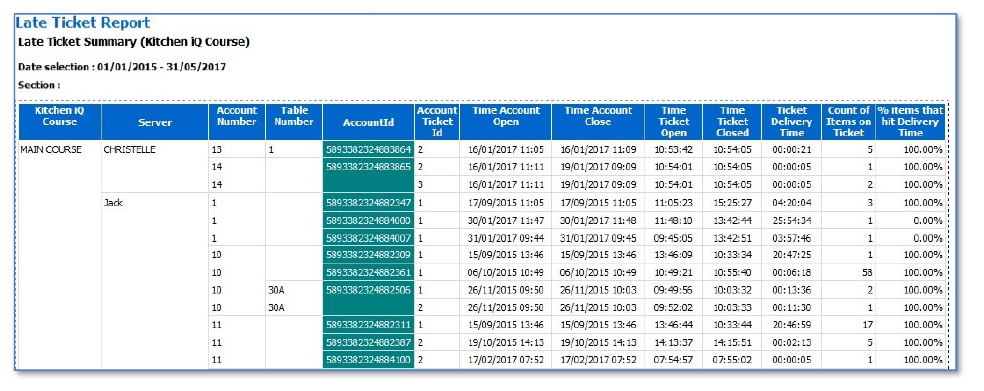Click delivery time 20:46:59
Screen dimensions: 984x391
click(x=791, y=326)
